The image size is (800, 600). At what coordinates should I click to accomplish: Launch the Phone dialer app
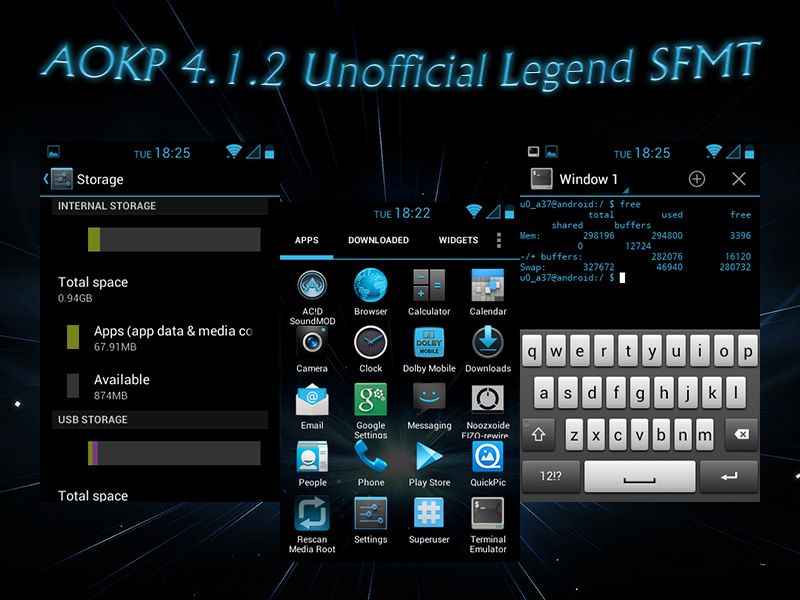tap(371, 464)
